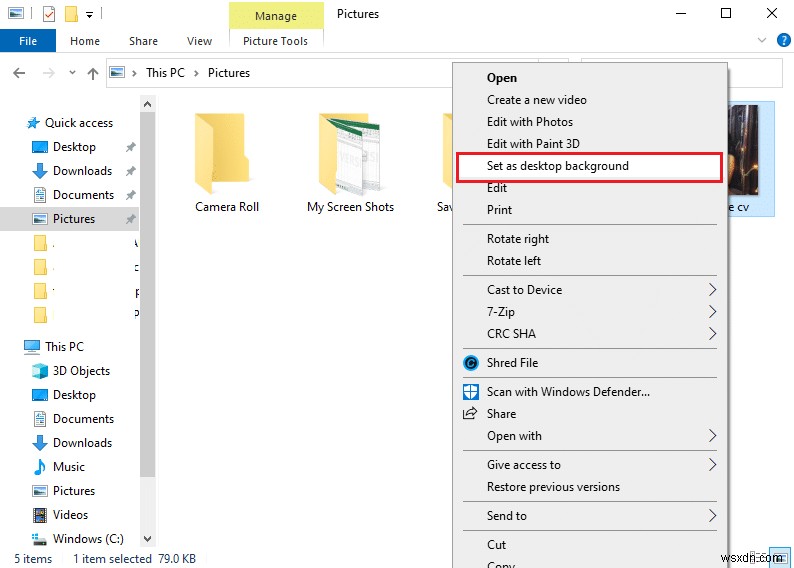Image resolution: width=794 pixels, height=568 pixels.
Task: Choose Set as desktop background
Action: pyautogui.click(x=557, y=166)
